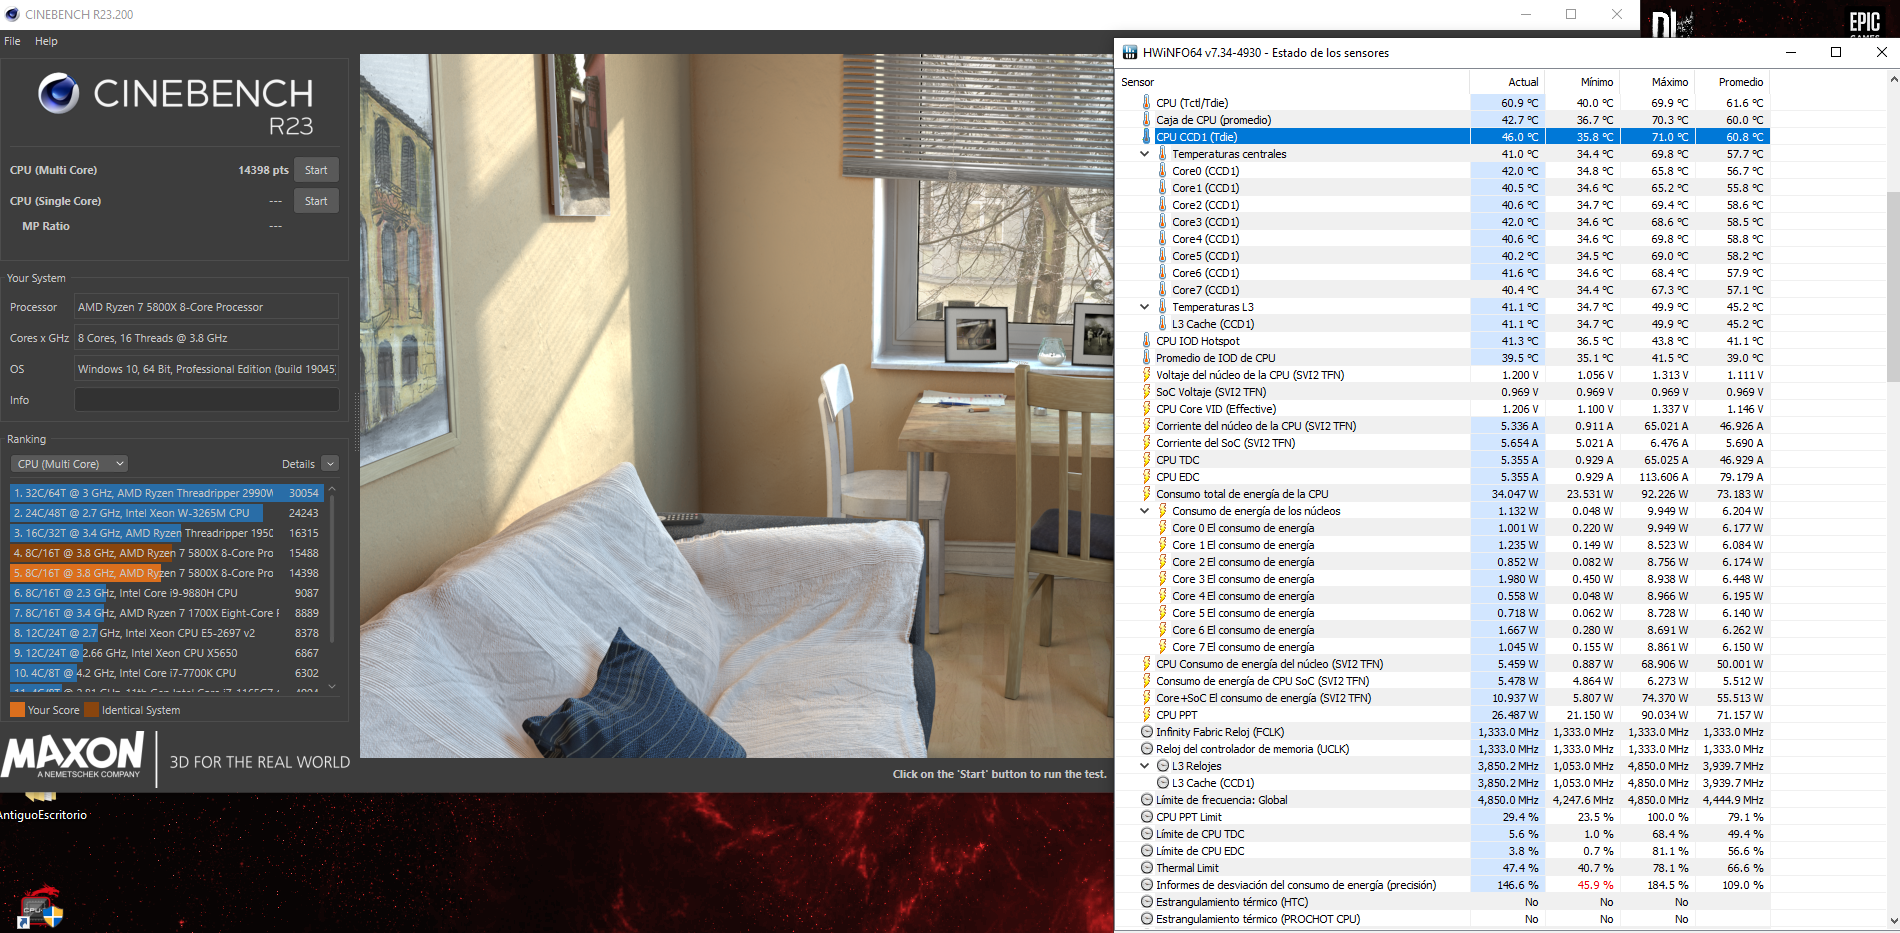Screen dimensions: 1900x933
Task: Click the Actual column header in HWiNFO
Action: (1523, 82)
